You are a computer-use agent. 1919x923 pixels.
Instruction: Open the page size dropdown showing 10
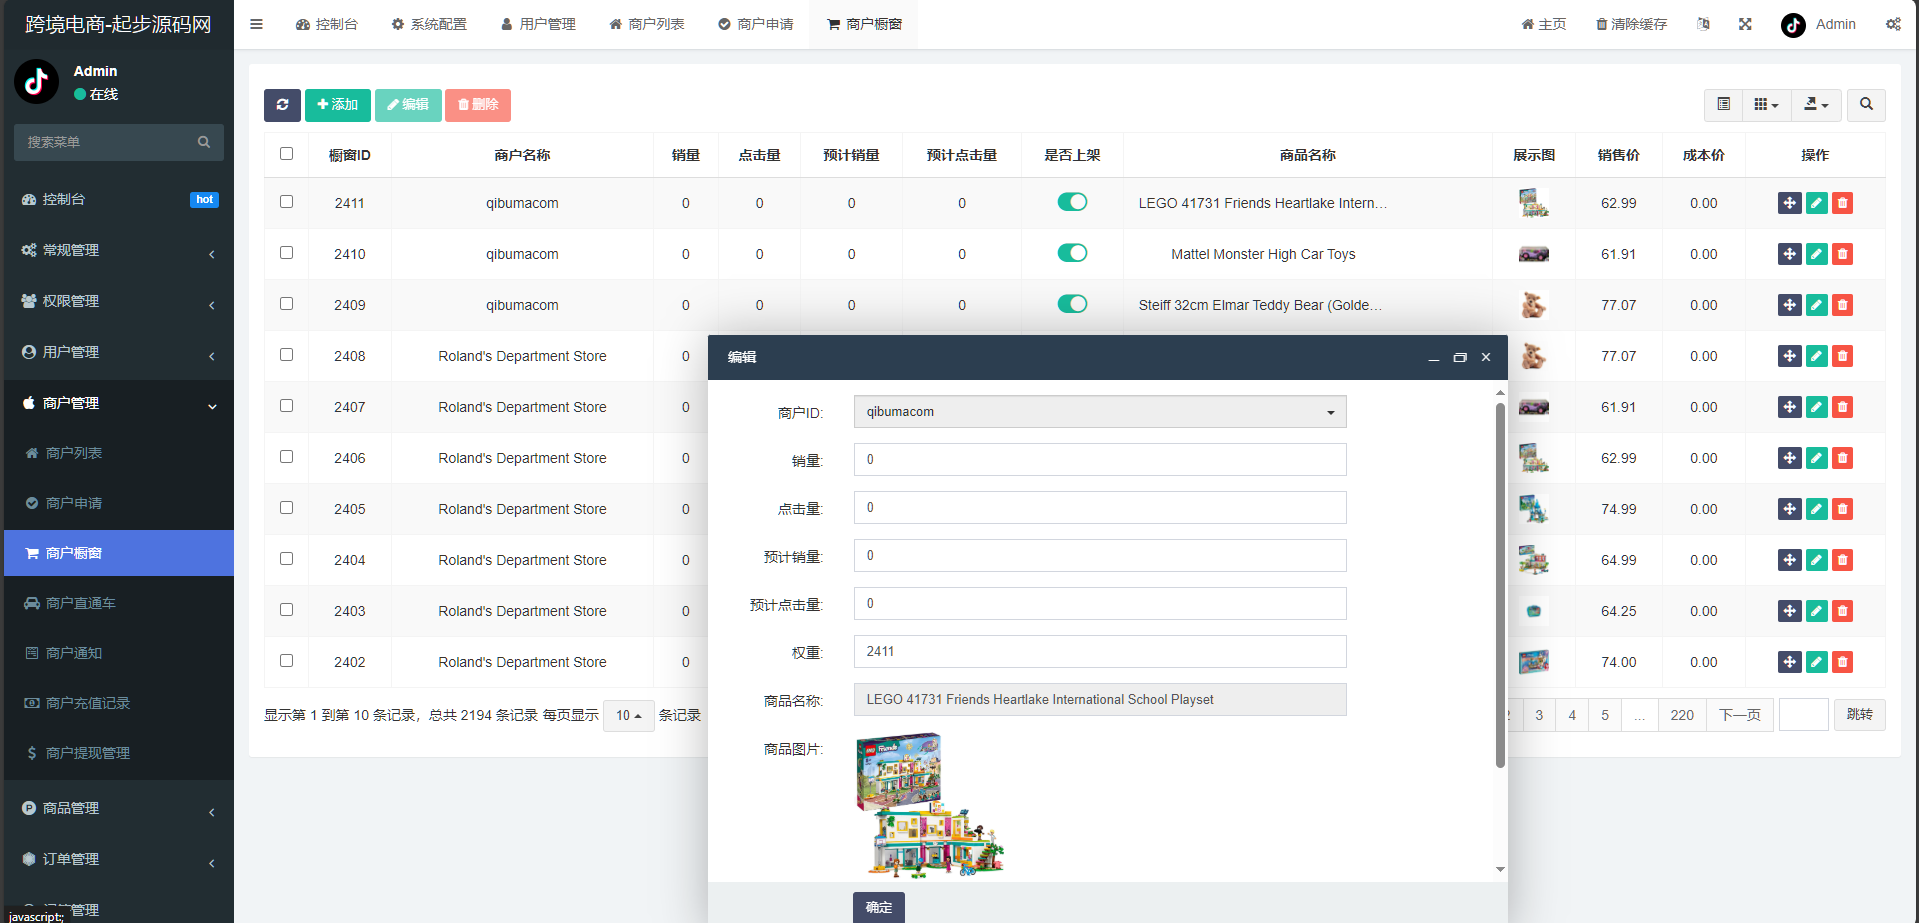[628, 715]
